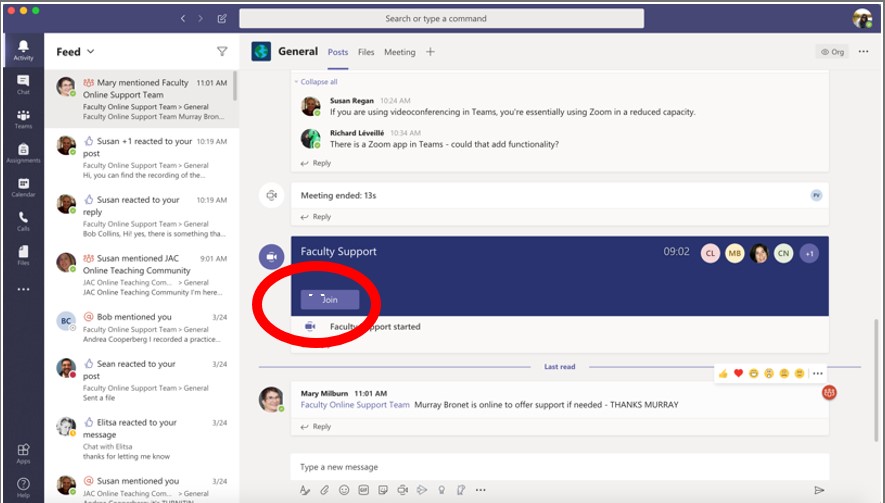React with thumbs up emoji

[x=723, y=373]
